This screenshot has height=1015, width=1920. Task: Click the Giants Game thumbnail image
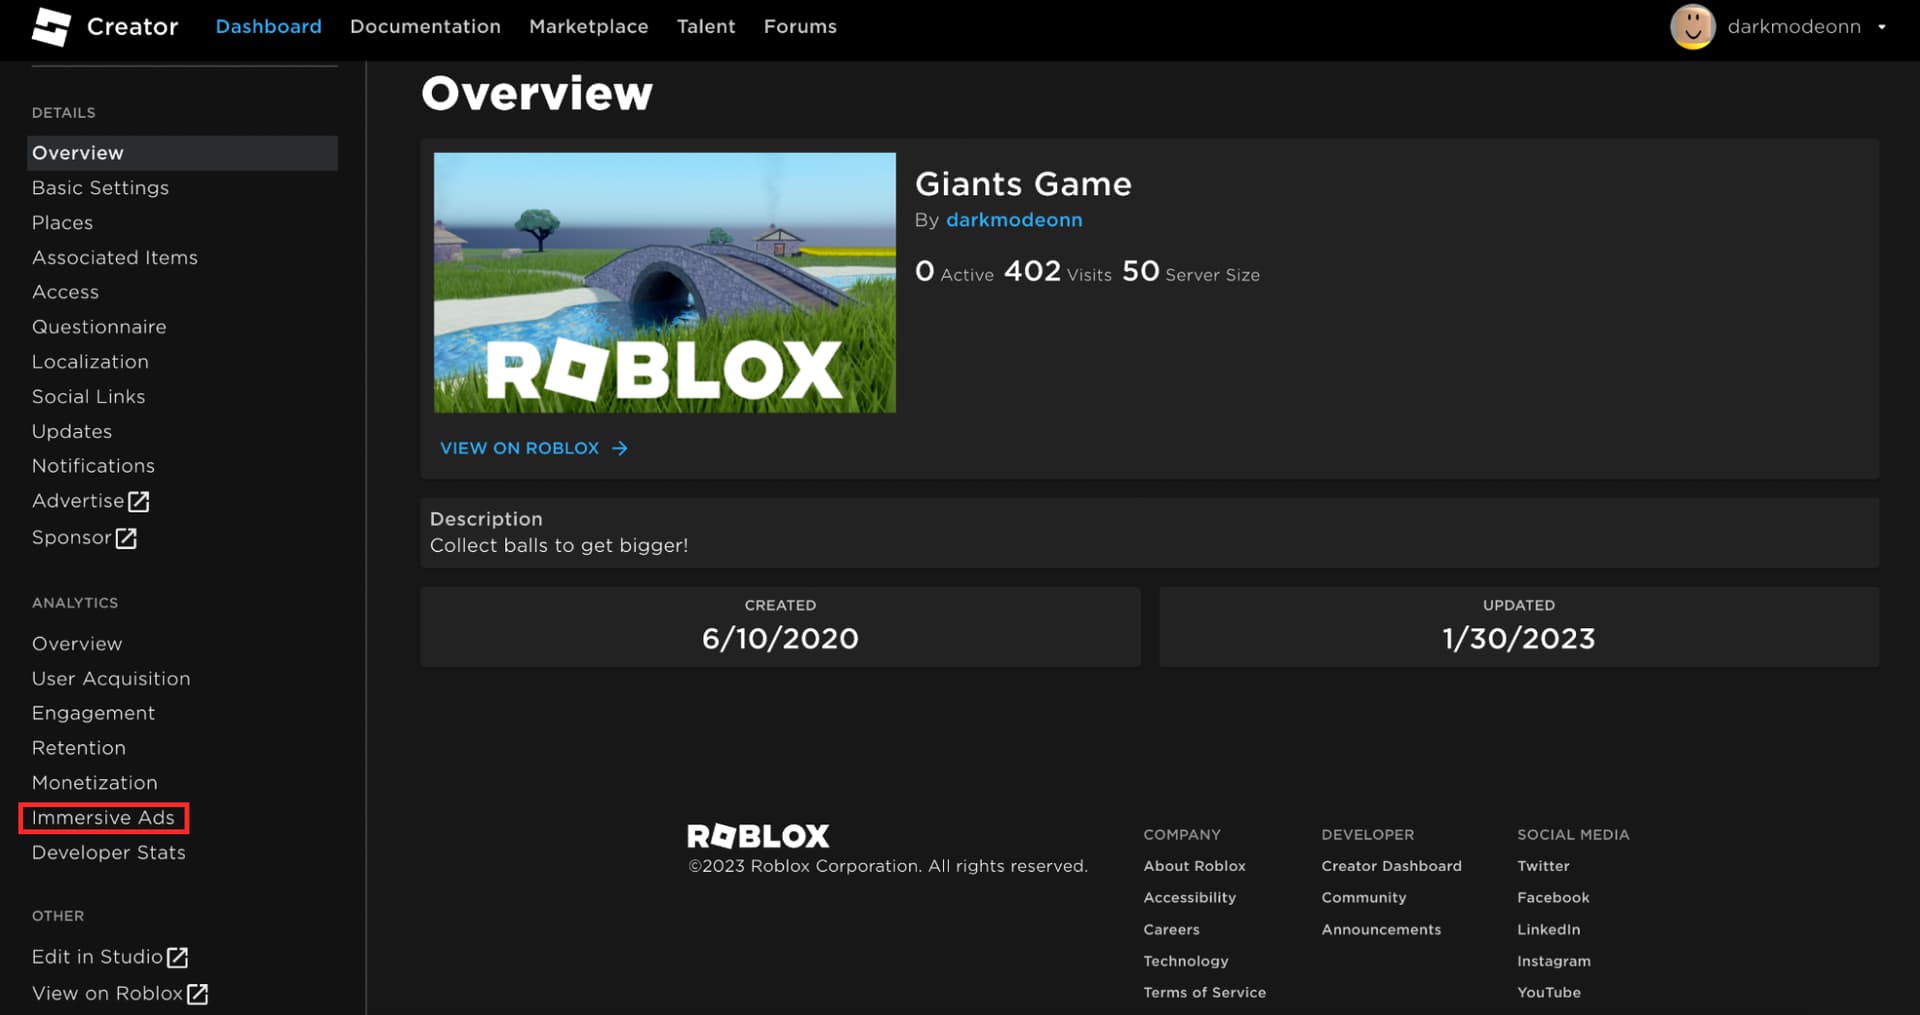pyautogui.click(x=663, y=282)
